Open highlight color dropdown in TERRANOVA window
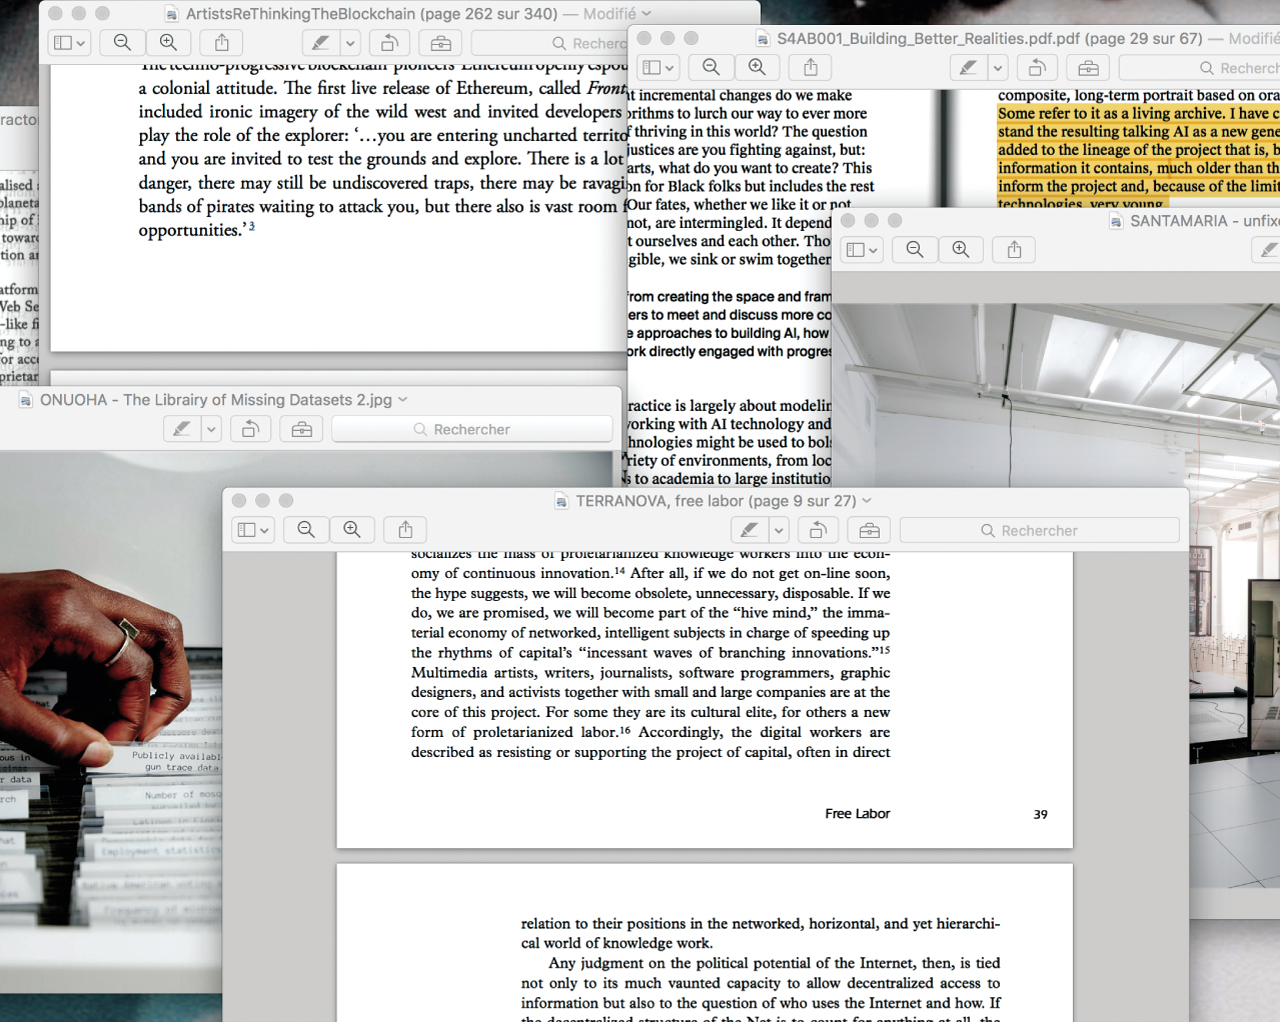This screenshot has width=1280, height=1022. (x=779, y=530)
